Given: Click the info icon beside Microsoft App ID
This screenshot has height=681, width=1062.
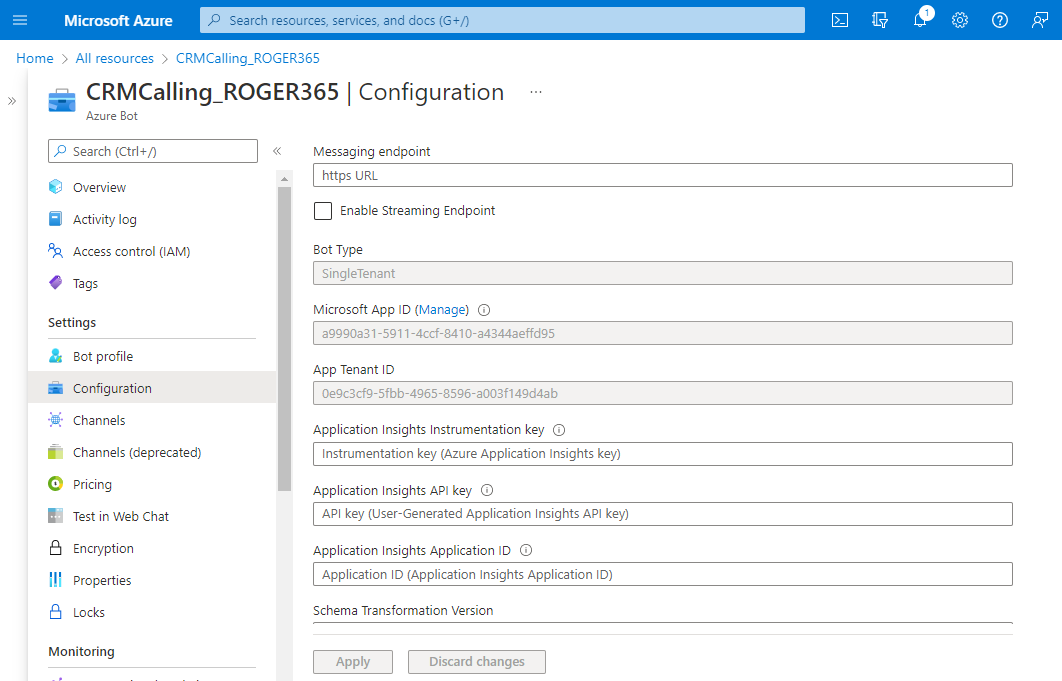Looking at the screenshot, I should (484, 310).
